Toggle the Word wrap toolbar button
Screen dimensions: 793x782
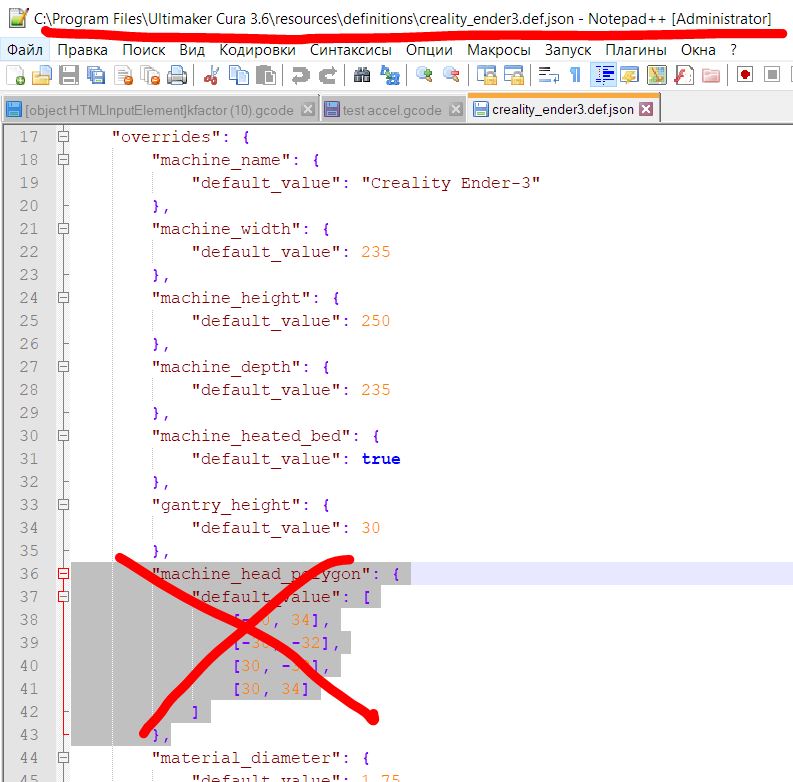[x=549, y=75]
